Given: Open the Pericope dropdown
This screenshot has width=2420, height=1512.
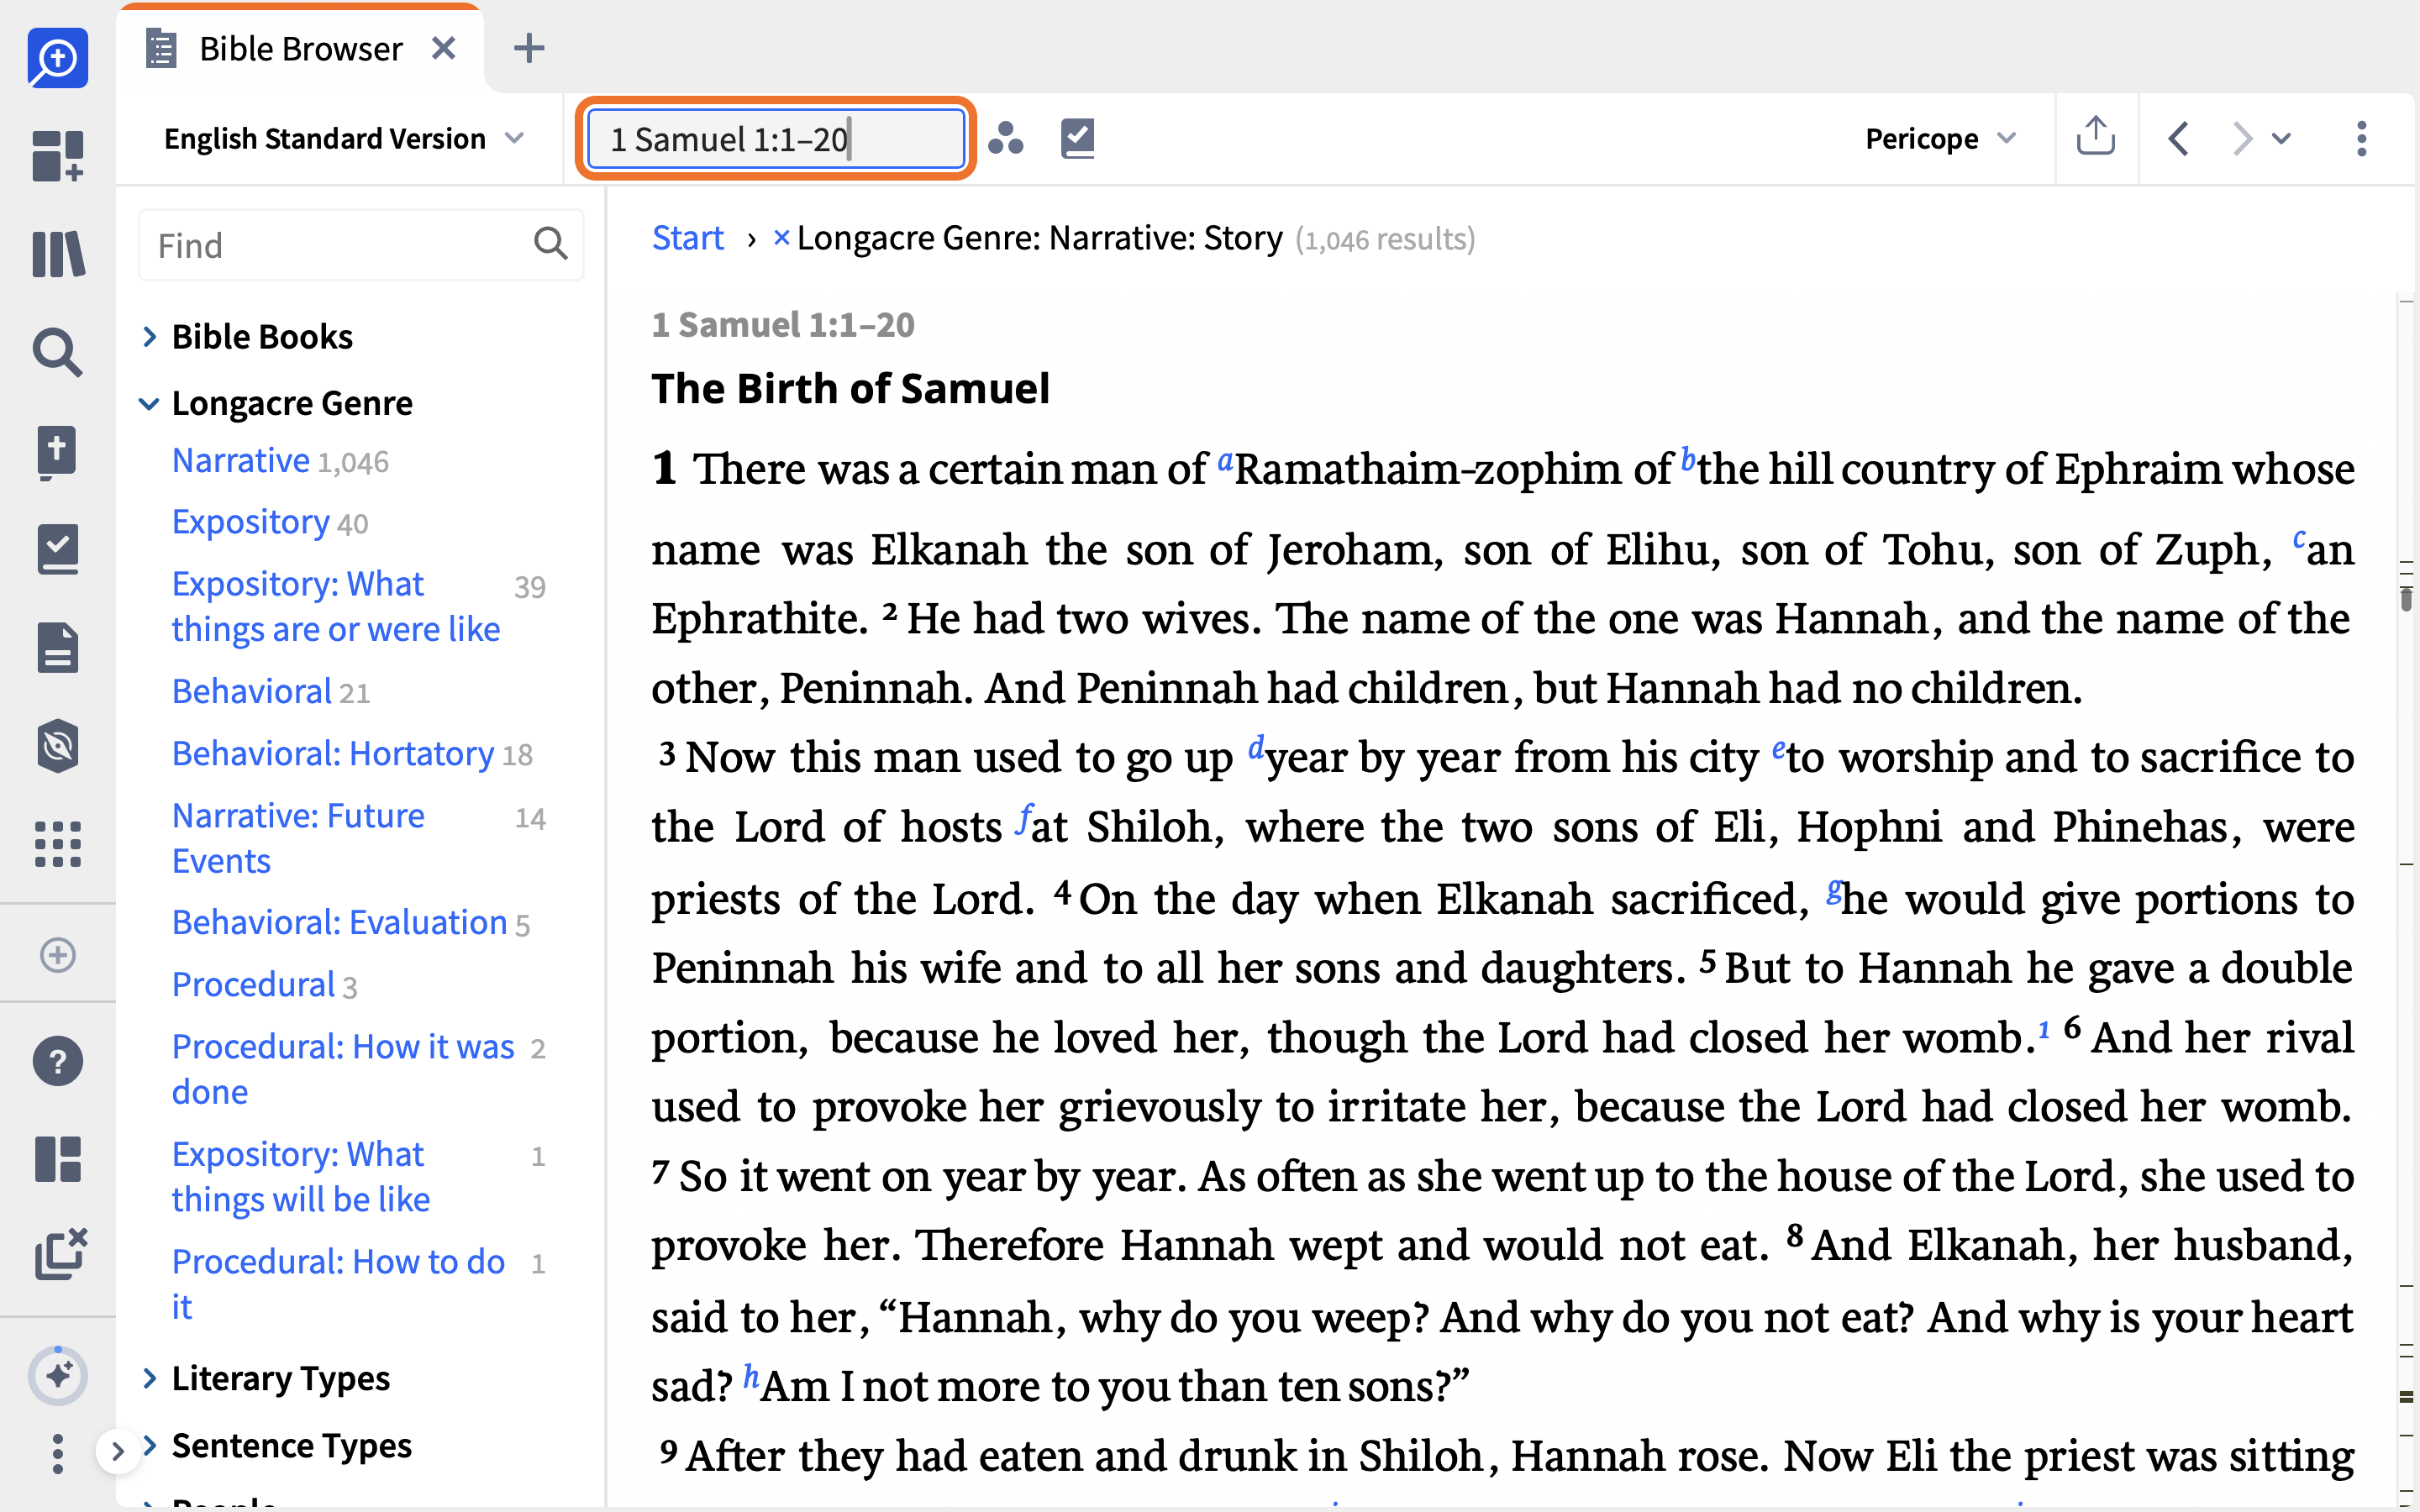Looking at the screenshot, I should coord(1940,138).
